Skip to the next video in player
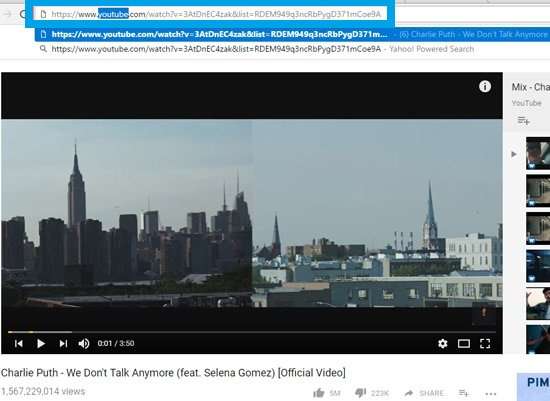 pyautogui.click(x=63, y=343)
